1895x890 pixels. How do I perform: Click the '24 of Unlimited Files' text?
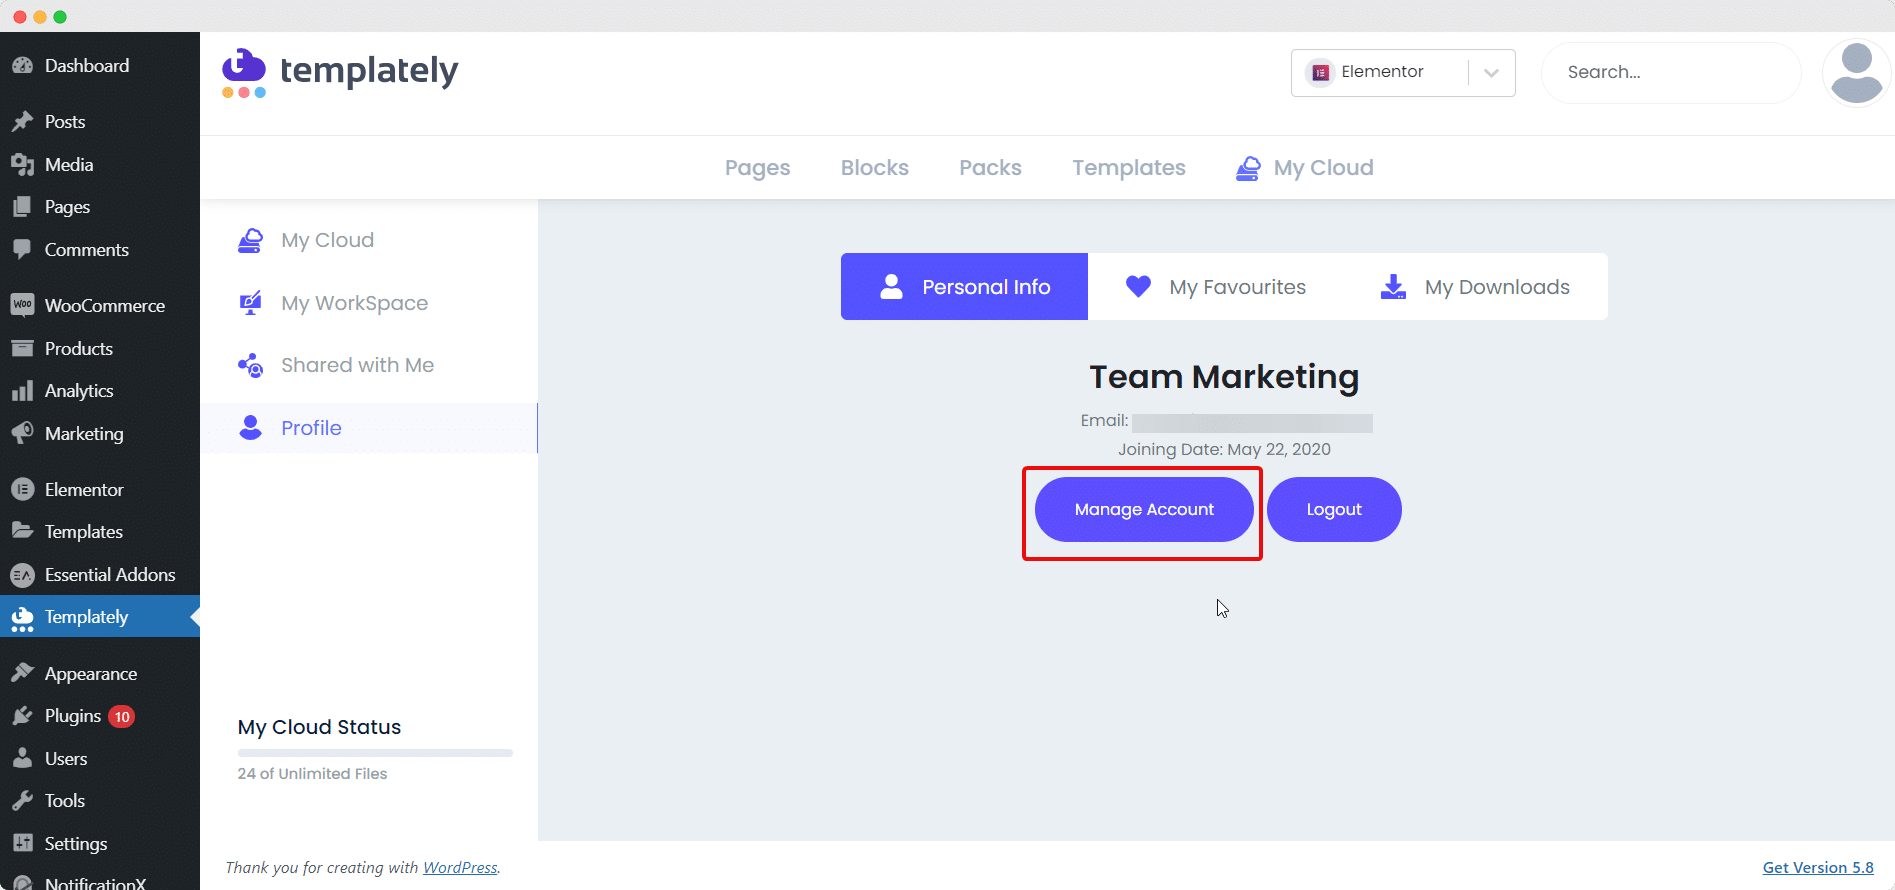(x=312, y=774)
